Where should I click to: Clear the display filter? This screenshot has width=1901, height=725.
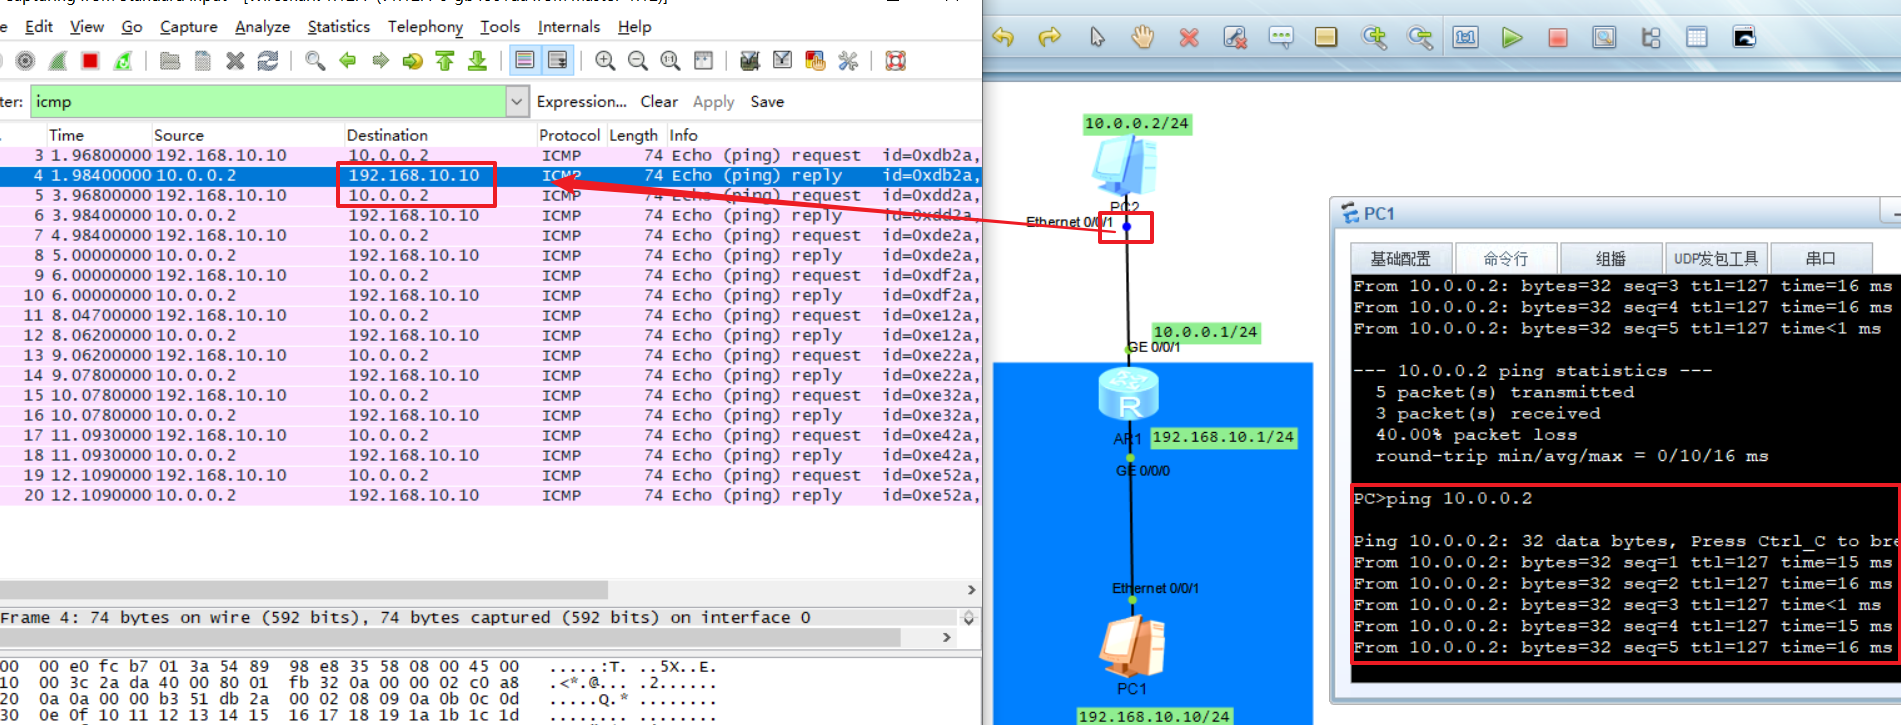[x=659, y=101]
